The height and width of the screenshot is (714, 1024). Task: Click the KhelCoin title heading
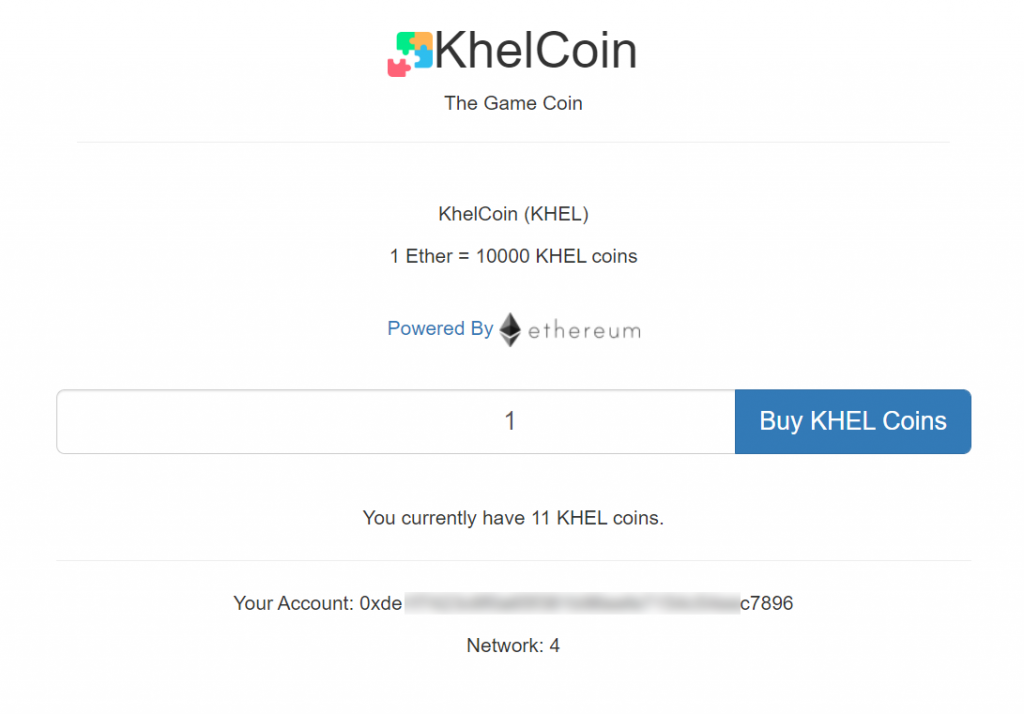coord(536,50)
